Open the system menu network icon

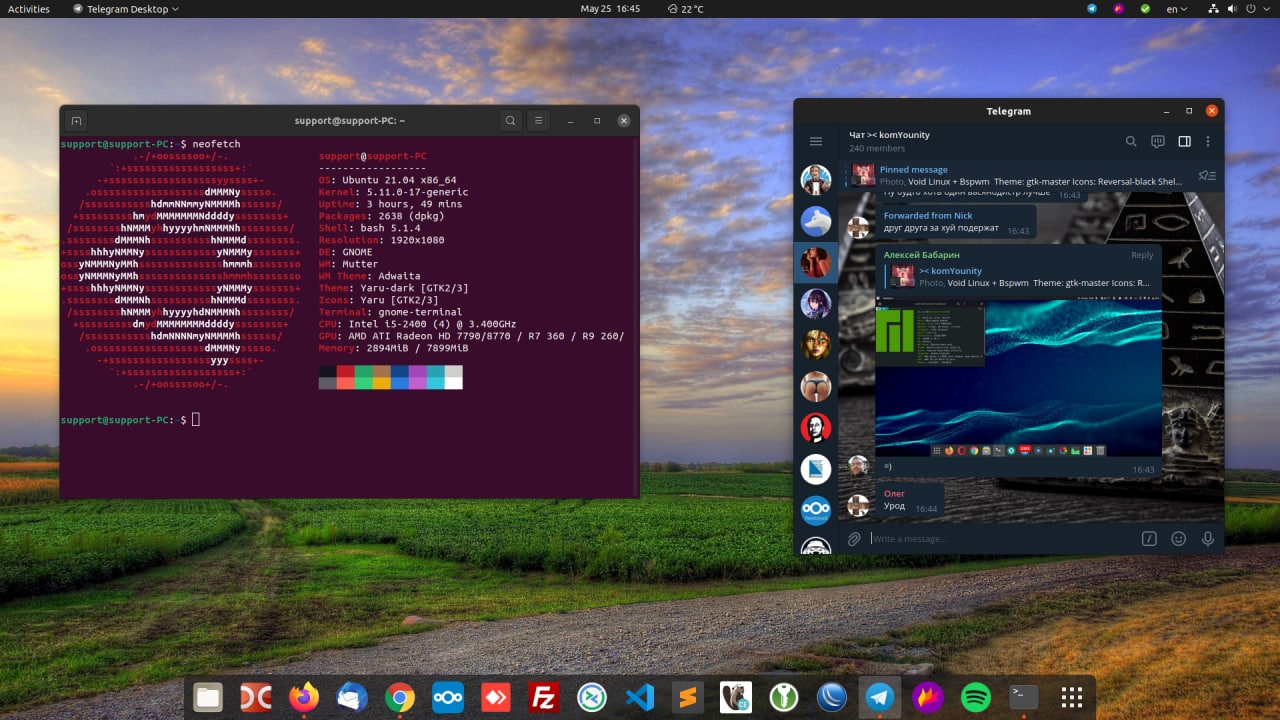1213,9
